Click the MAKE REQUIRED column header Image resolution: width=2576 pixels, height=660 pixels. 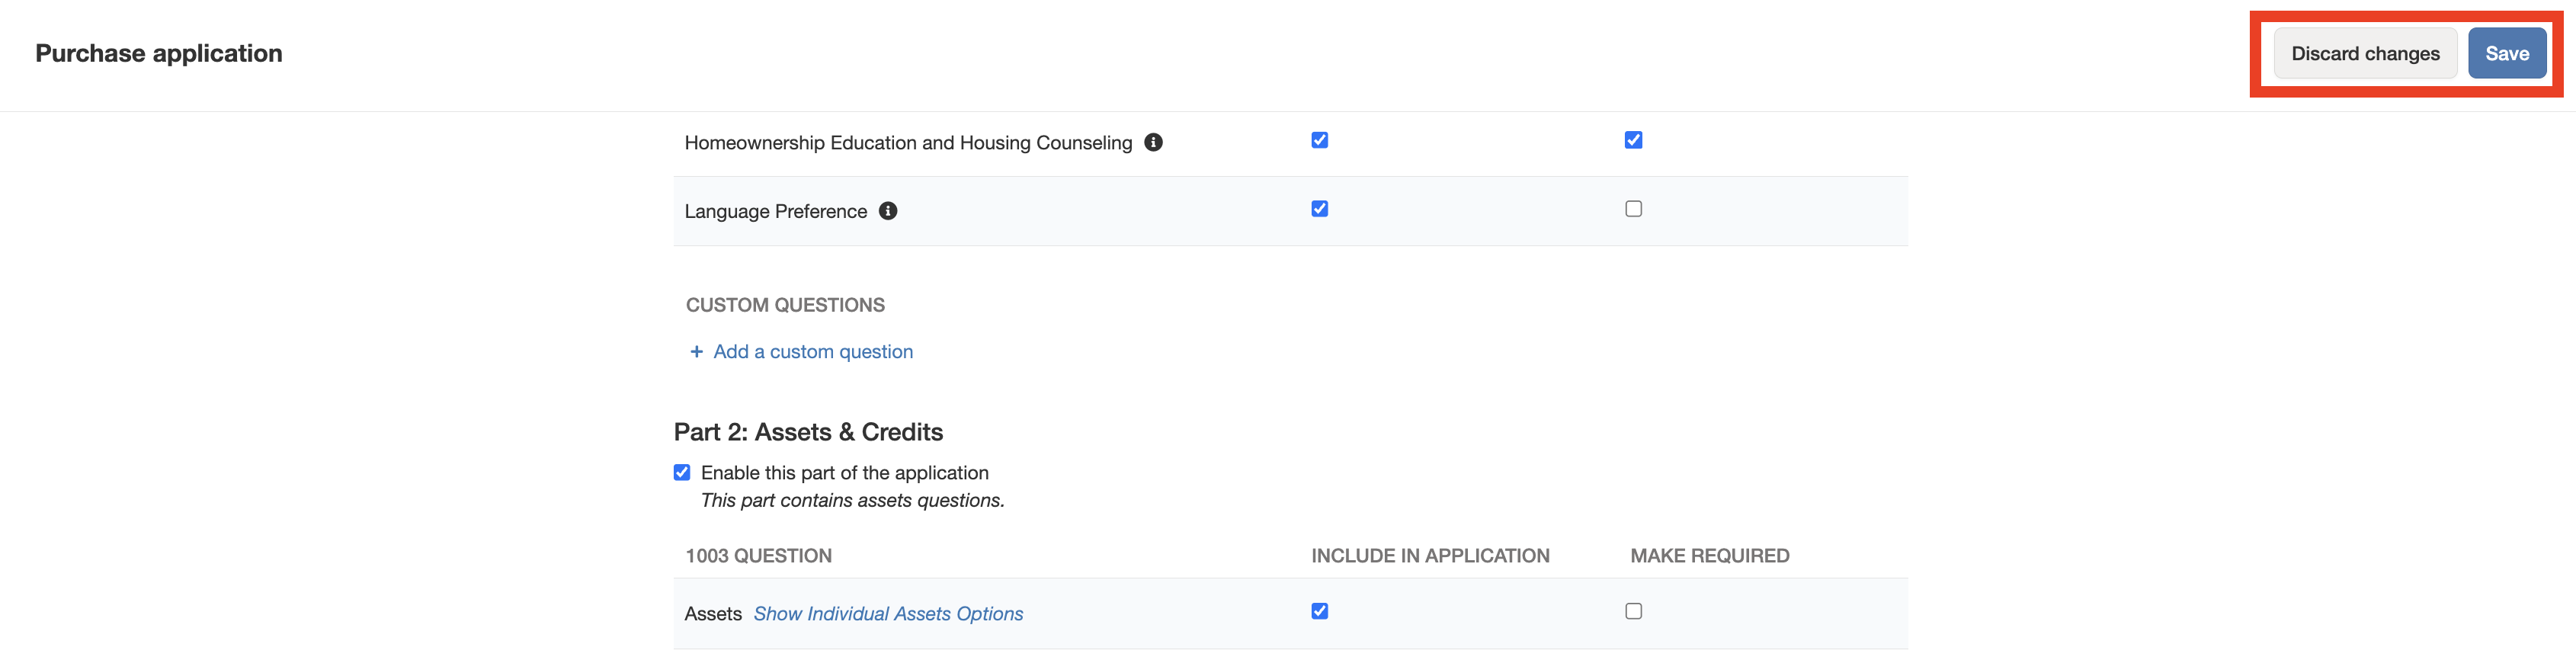[x=1709, y=556]
